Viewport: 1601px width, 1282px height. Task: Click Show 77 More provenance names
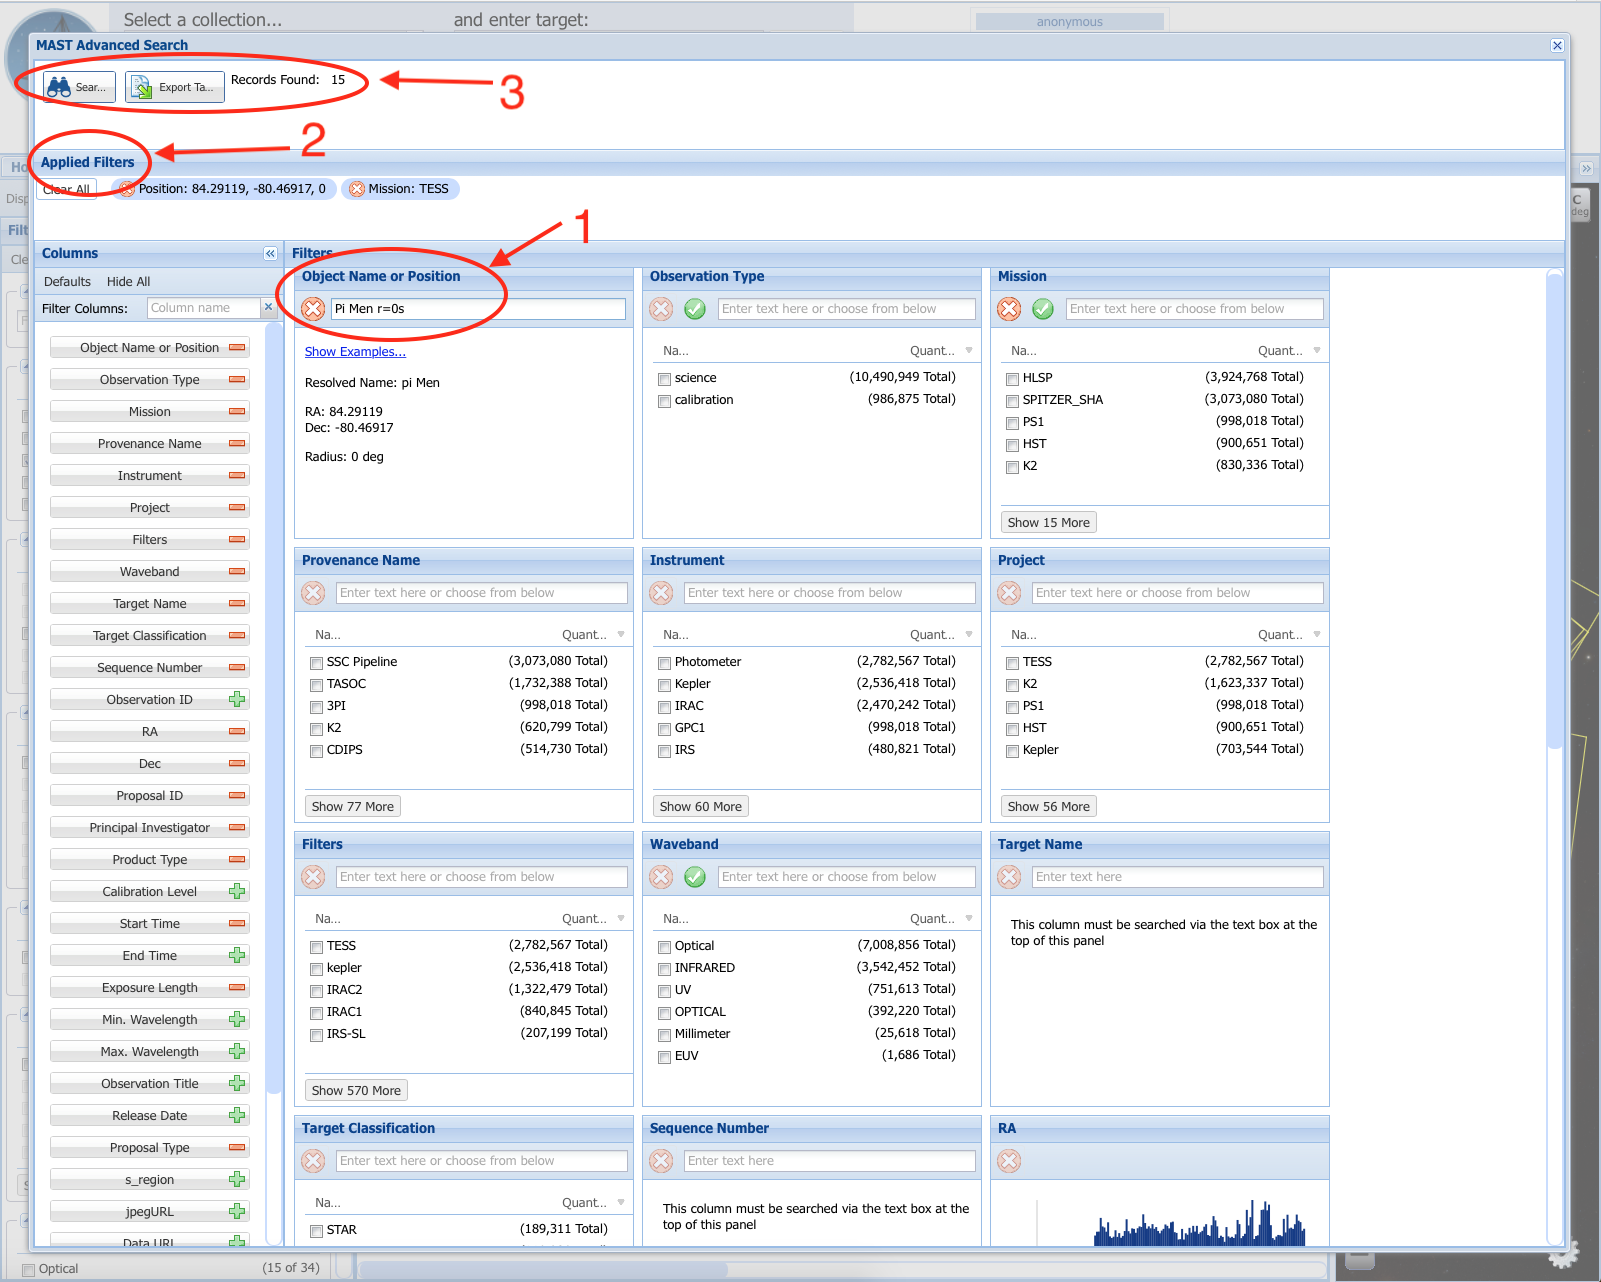[352, 806]
